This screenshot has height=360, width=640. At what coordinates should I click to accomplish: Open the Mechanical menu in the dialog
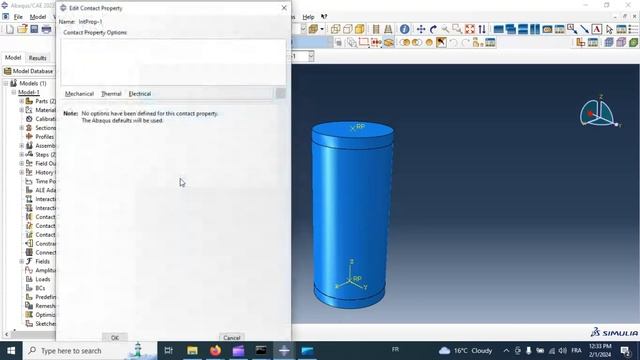click(79, 94)
